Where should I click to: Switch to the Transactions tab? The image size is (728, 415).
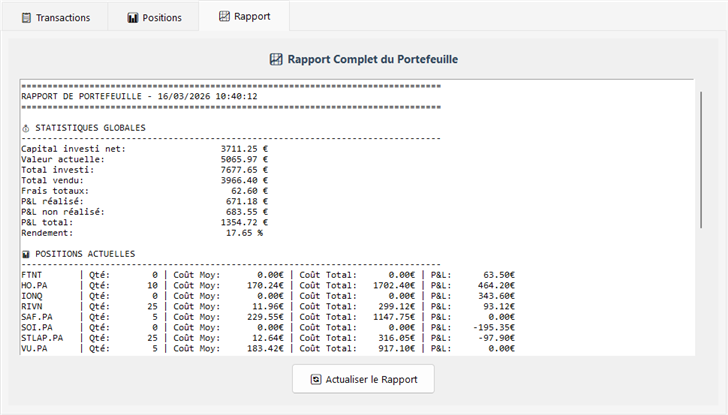(x=55, y=18)
